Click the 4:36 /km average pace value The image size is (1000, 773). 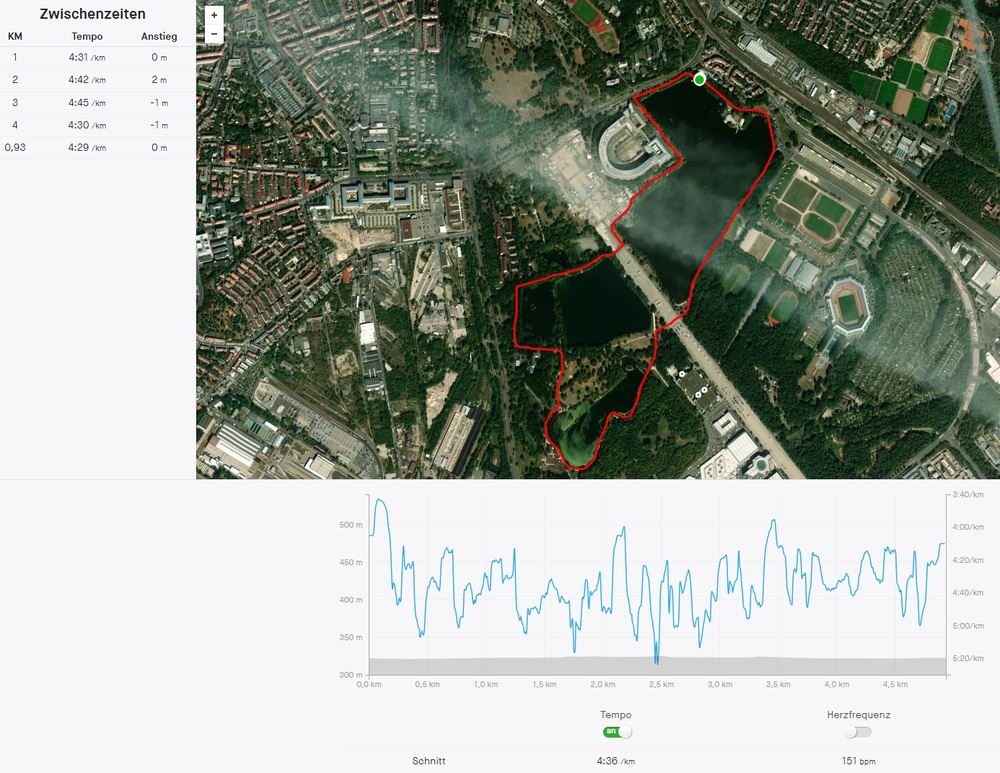pyautogui.click(x=616, y=761)
